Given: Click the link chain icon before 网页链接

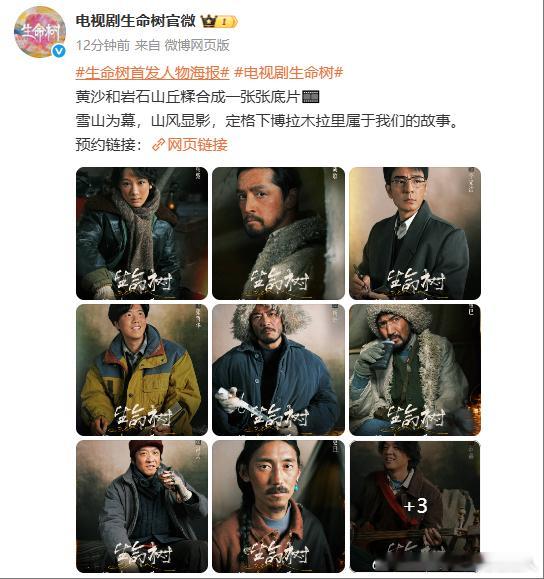Looking at the screenshot, I should click(x=158, y=144).
